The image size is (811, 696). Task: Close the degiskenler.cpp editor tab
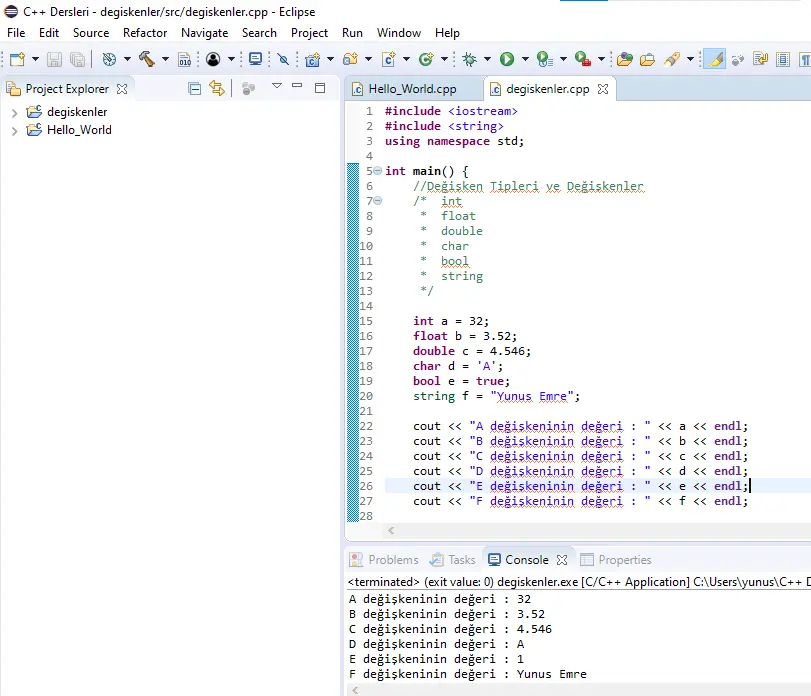[x=603, y=89]
